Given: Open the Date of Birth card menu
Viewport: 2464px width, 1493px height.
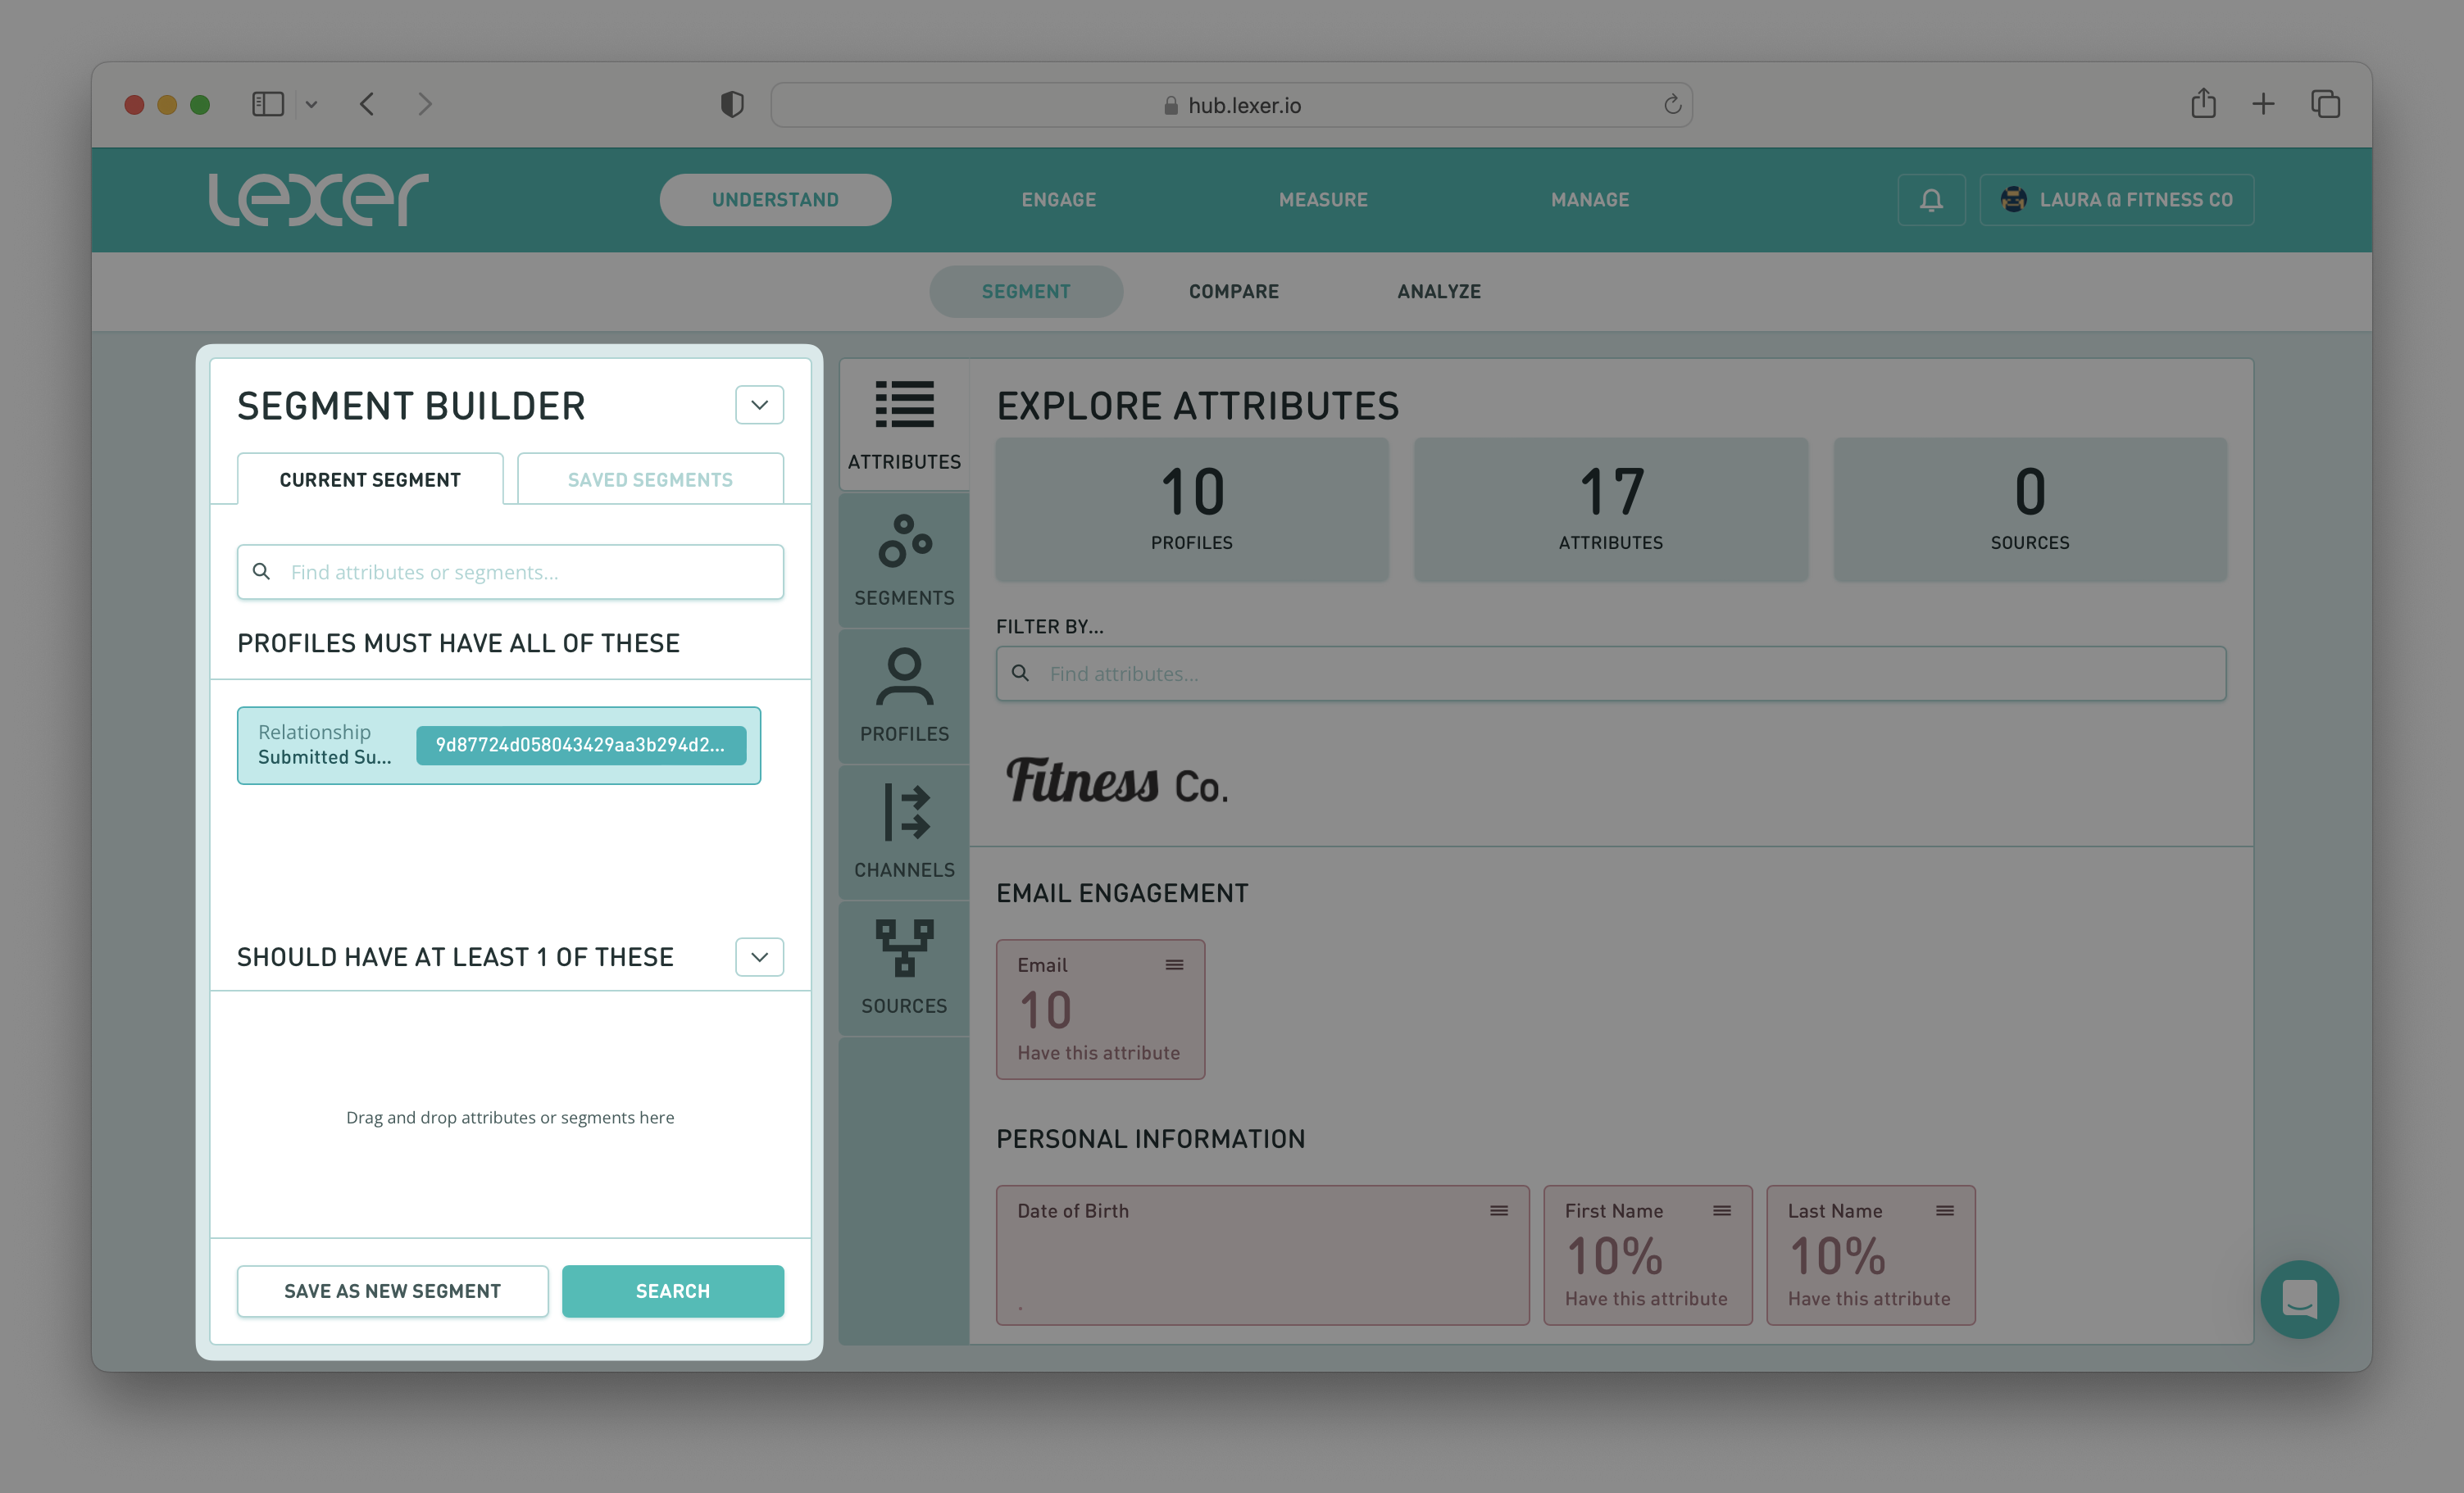Looking at the screenshot, I should [1498, 1211].
